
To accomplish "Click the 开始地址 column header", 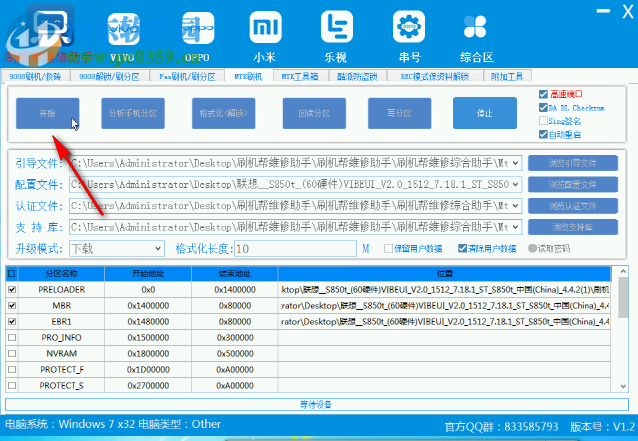I will (x=148, y=274).
